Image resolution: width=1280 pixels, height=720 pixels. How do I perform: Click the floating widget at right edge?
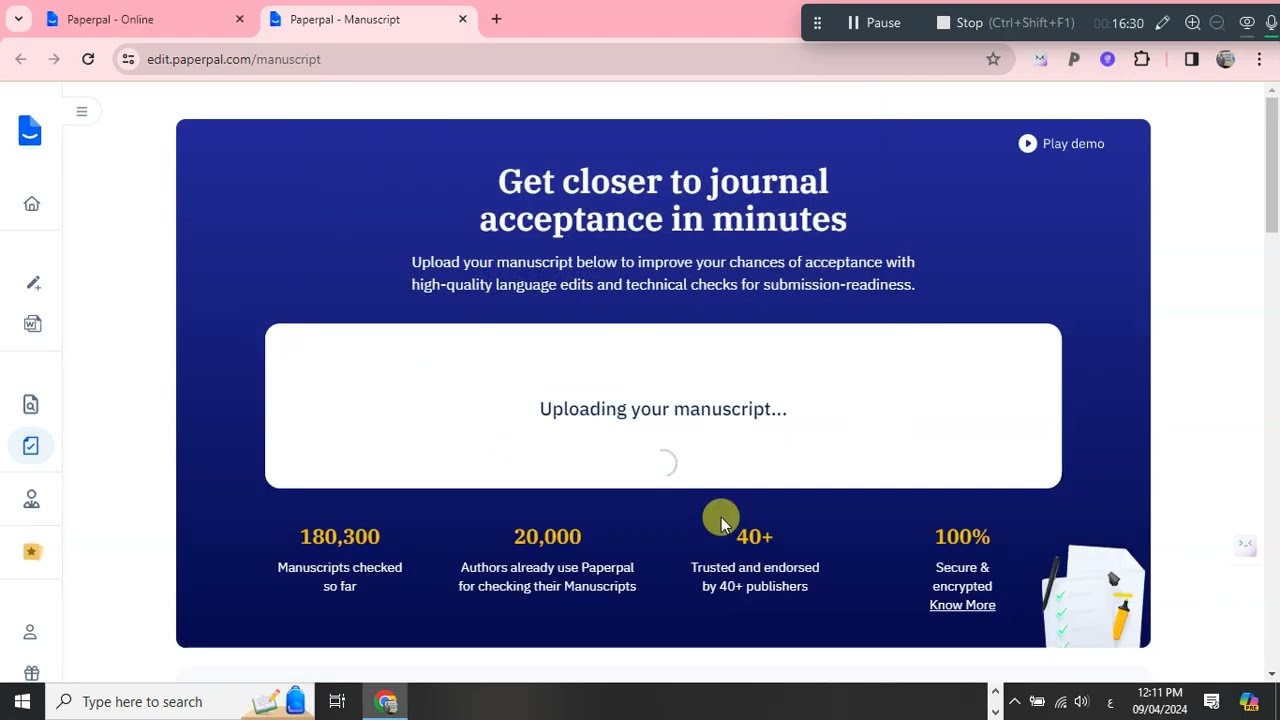coord(1246,544)
